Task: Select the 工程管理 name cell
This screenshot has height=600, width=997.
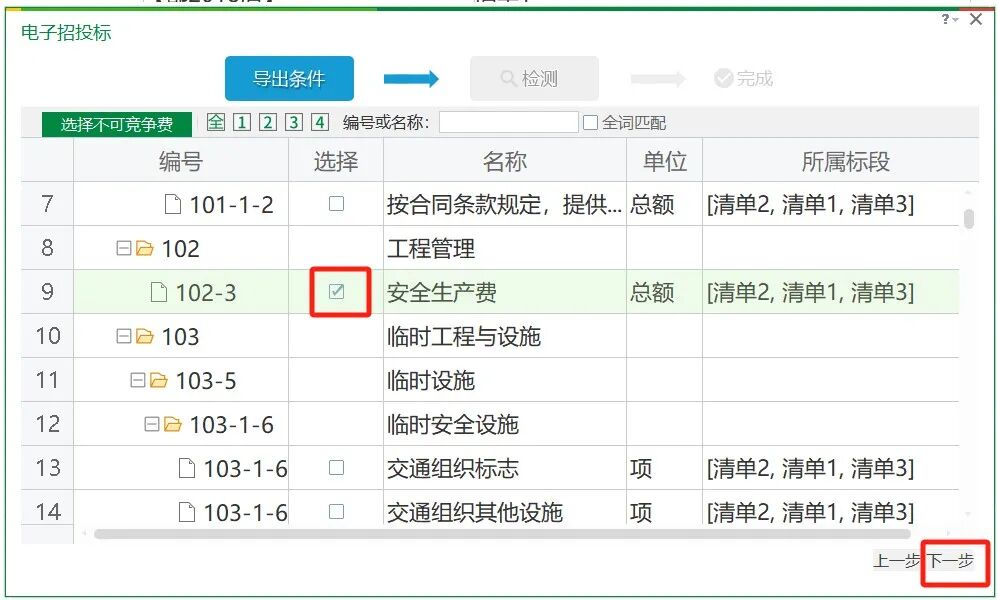Action: (x=505, y=248)
